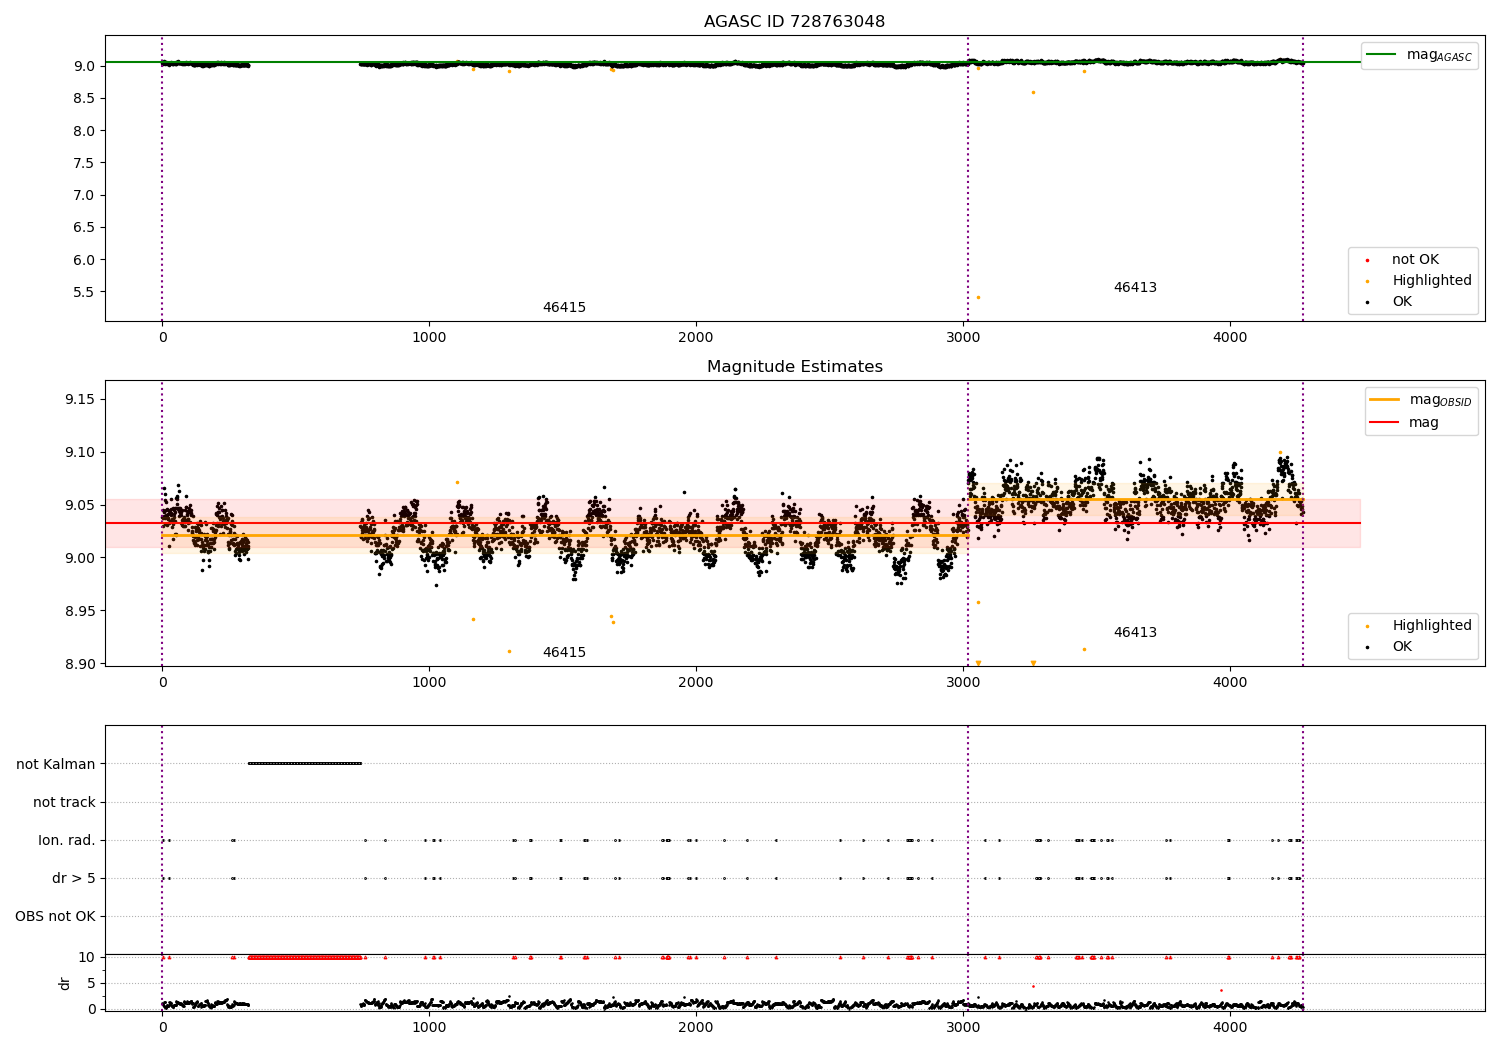Click 'Highlighted' legend entry in the top plot

tap(1432, 281)
